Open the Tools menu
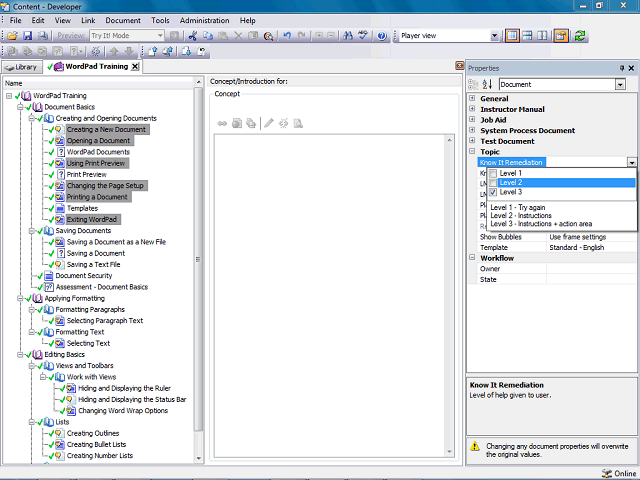Viewport: 640px width, 480px height. 160,20
